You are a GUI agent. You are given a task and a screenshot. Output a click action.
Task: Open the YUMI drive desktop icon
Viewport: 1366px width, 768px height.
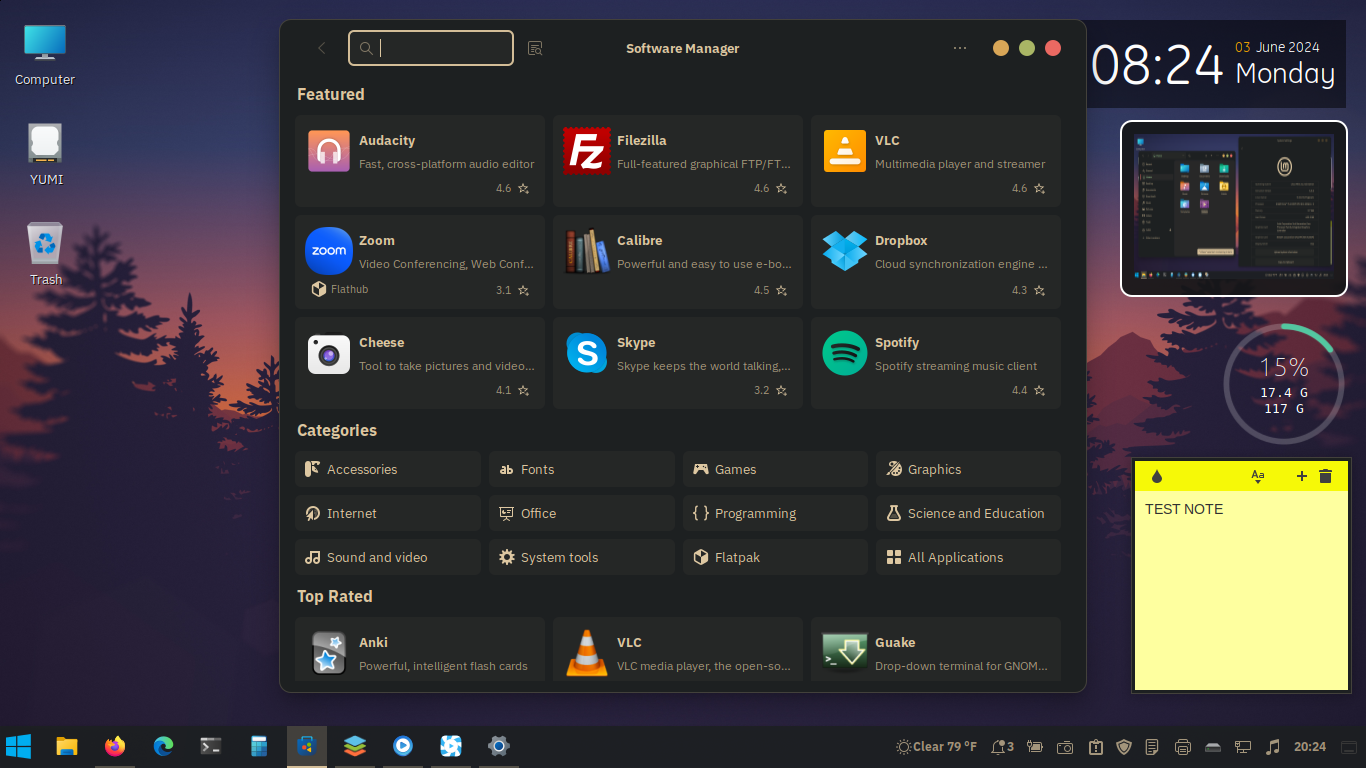(46, 155)
